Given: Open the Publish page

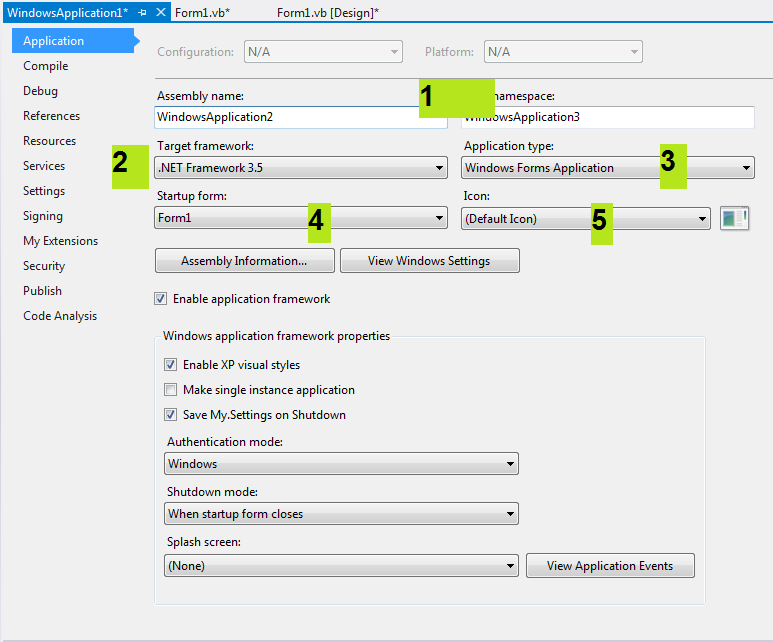Looking at the screenshot, I should [42, 291].
